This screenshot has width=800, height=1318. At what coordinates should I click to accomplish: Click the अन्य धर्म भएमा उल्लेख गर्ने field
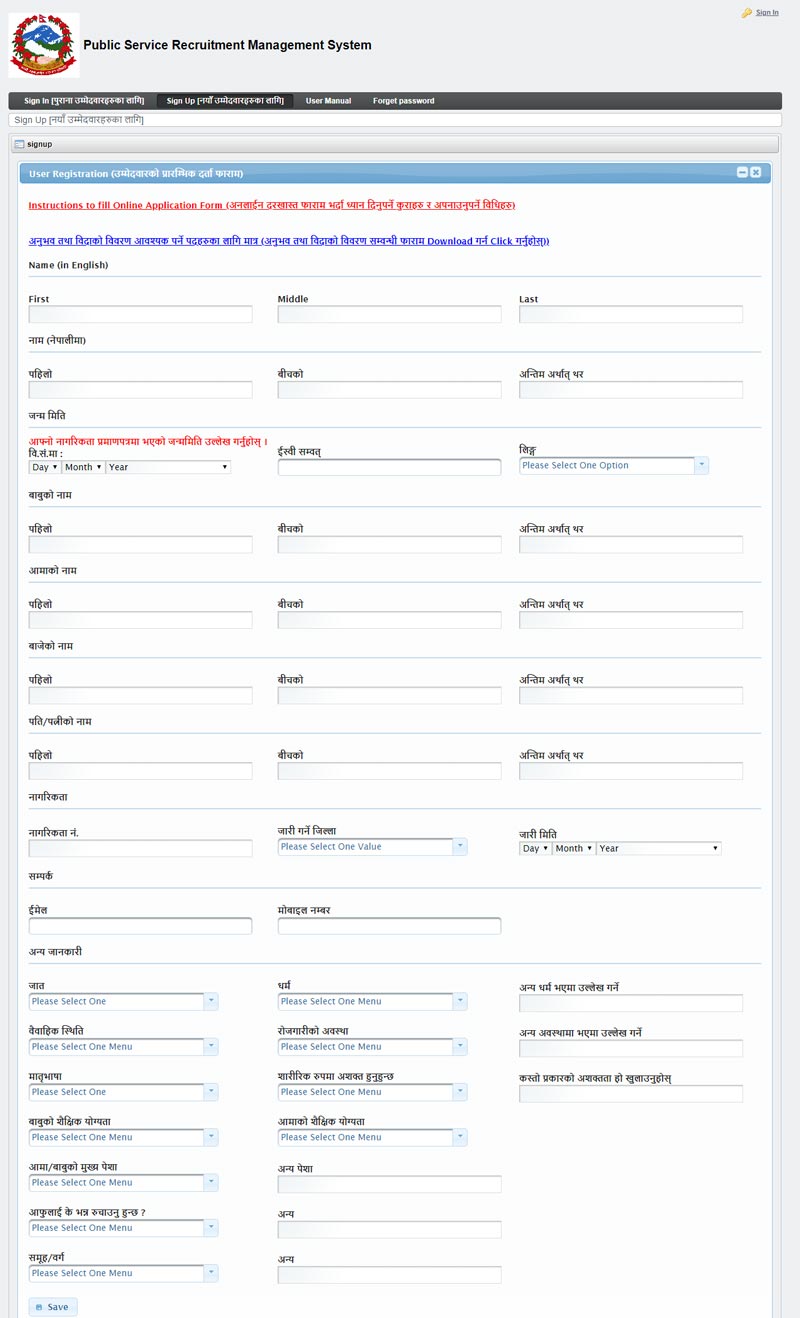coord(631,1003)
